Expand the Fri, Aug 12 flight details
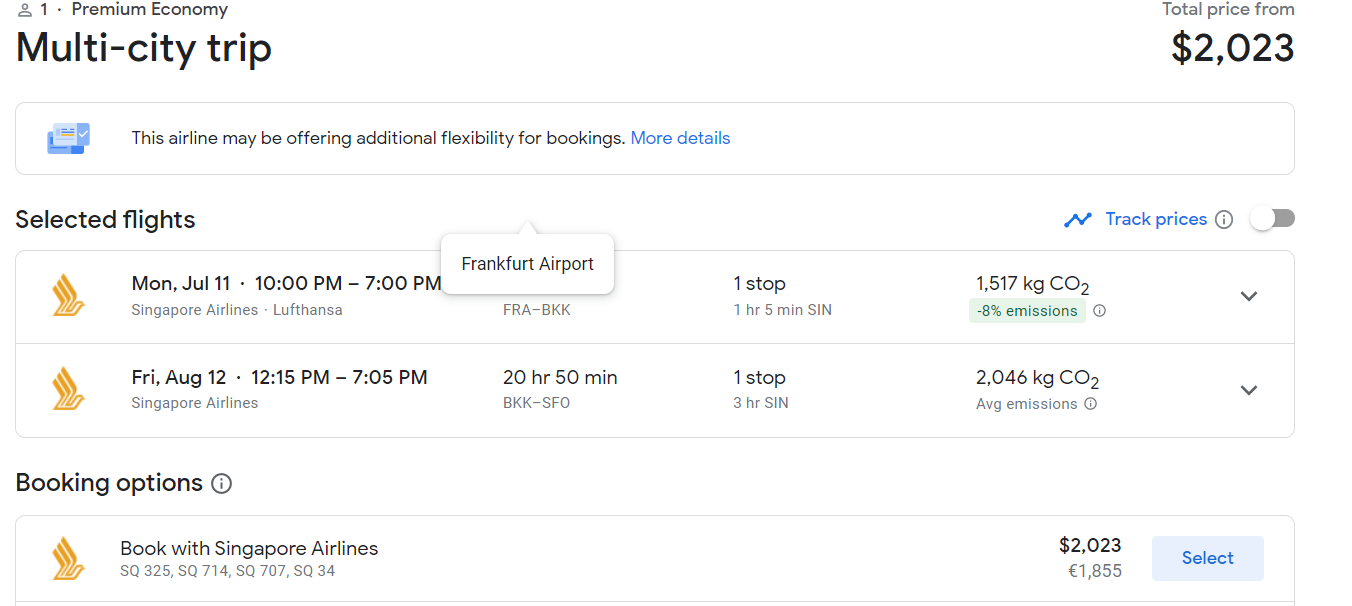The height and width of the screenshot is (606, 1352). (1248, 390)
